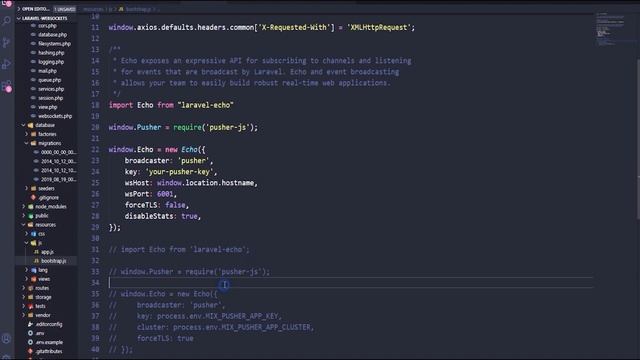Collapse the js folder
The image size is (640, 360).
(27, 243)
